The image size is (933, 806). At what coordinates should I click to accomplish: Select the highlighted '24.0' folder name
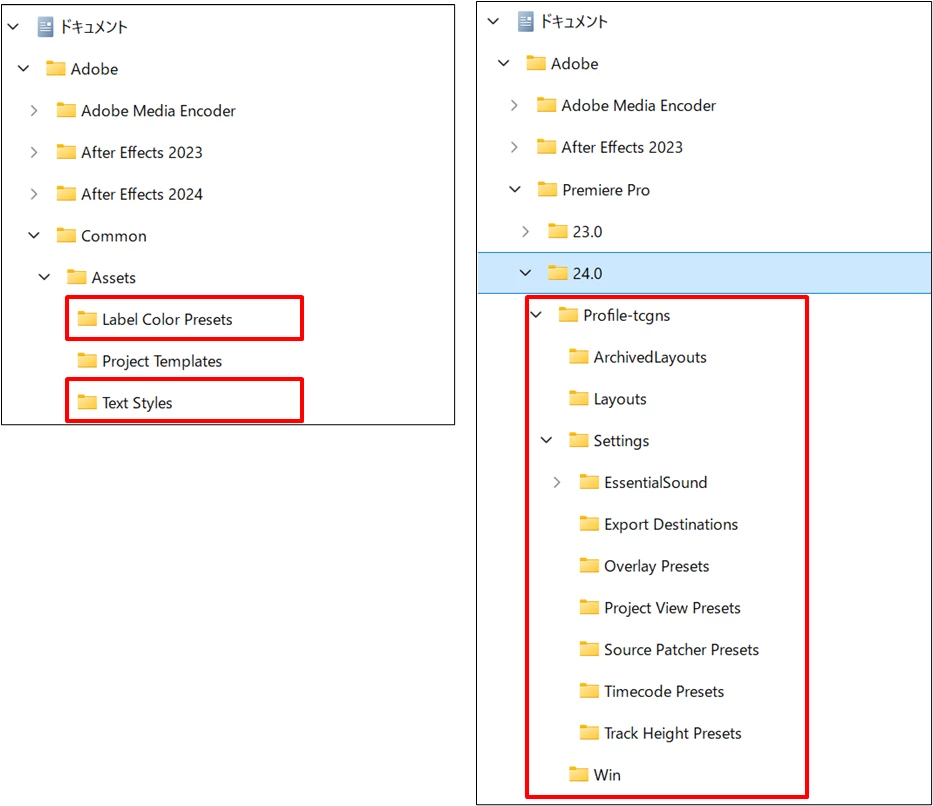point(587,273)
